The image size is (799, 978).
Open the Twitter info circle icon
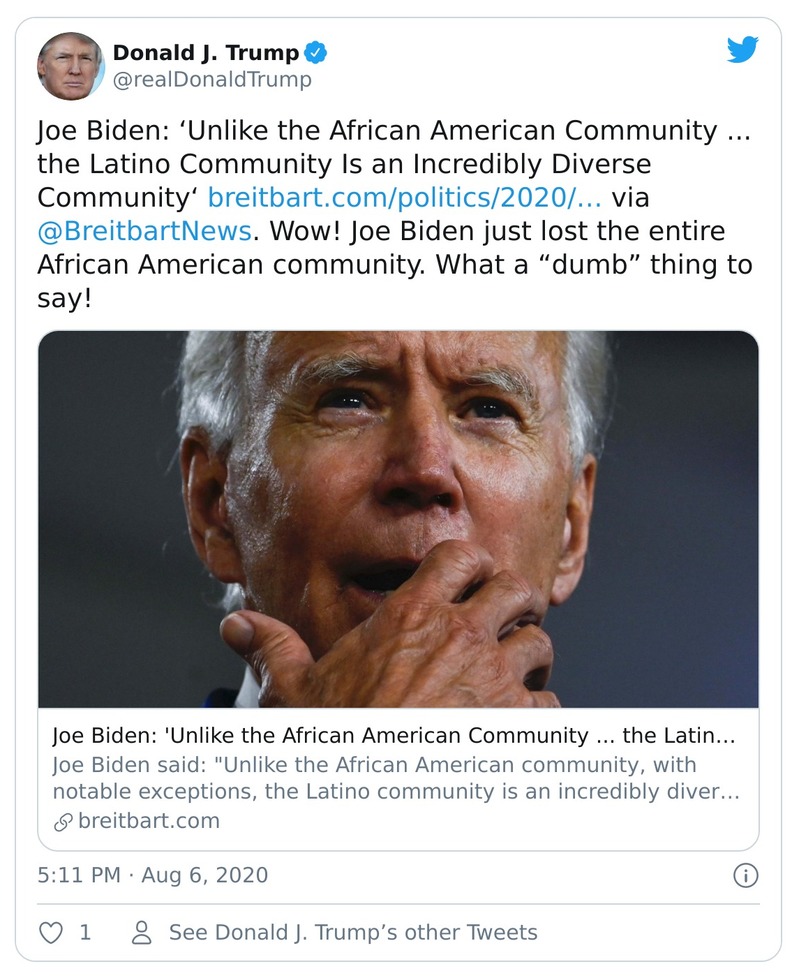coord(745,876)
